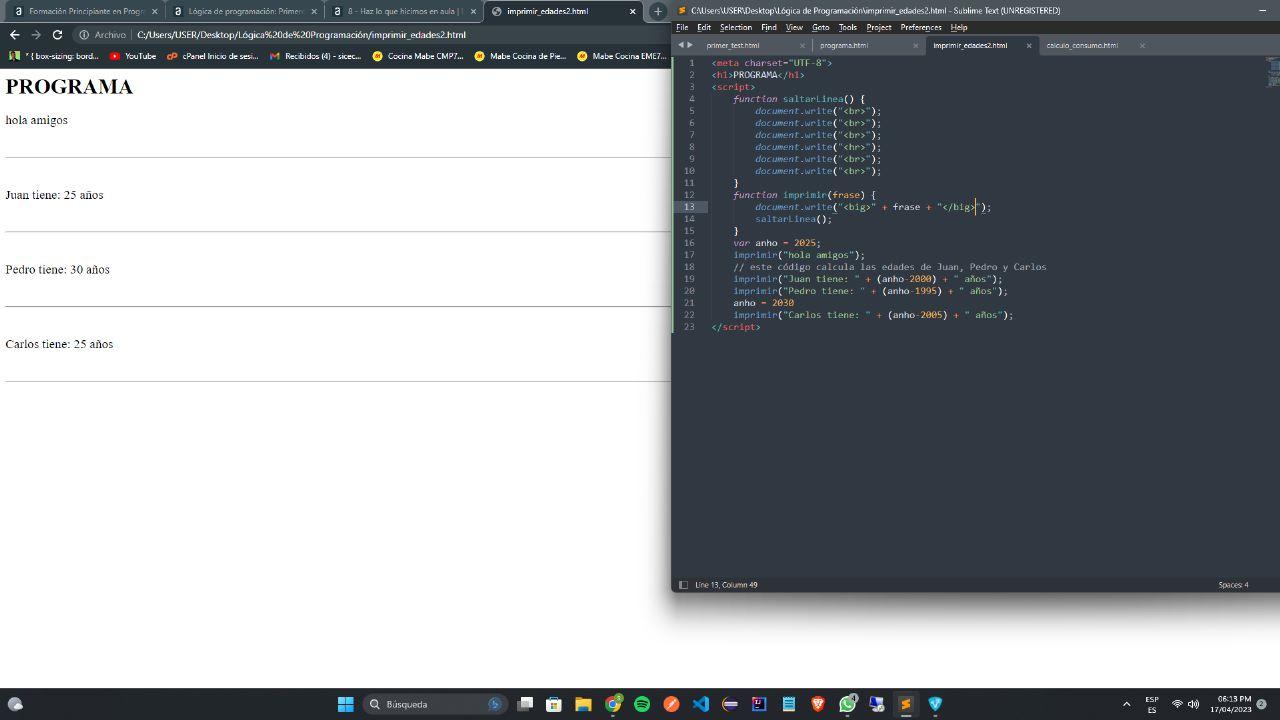
Task: Click the Chrome back arrow
Action: point(14,35)
